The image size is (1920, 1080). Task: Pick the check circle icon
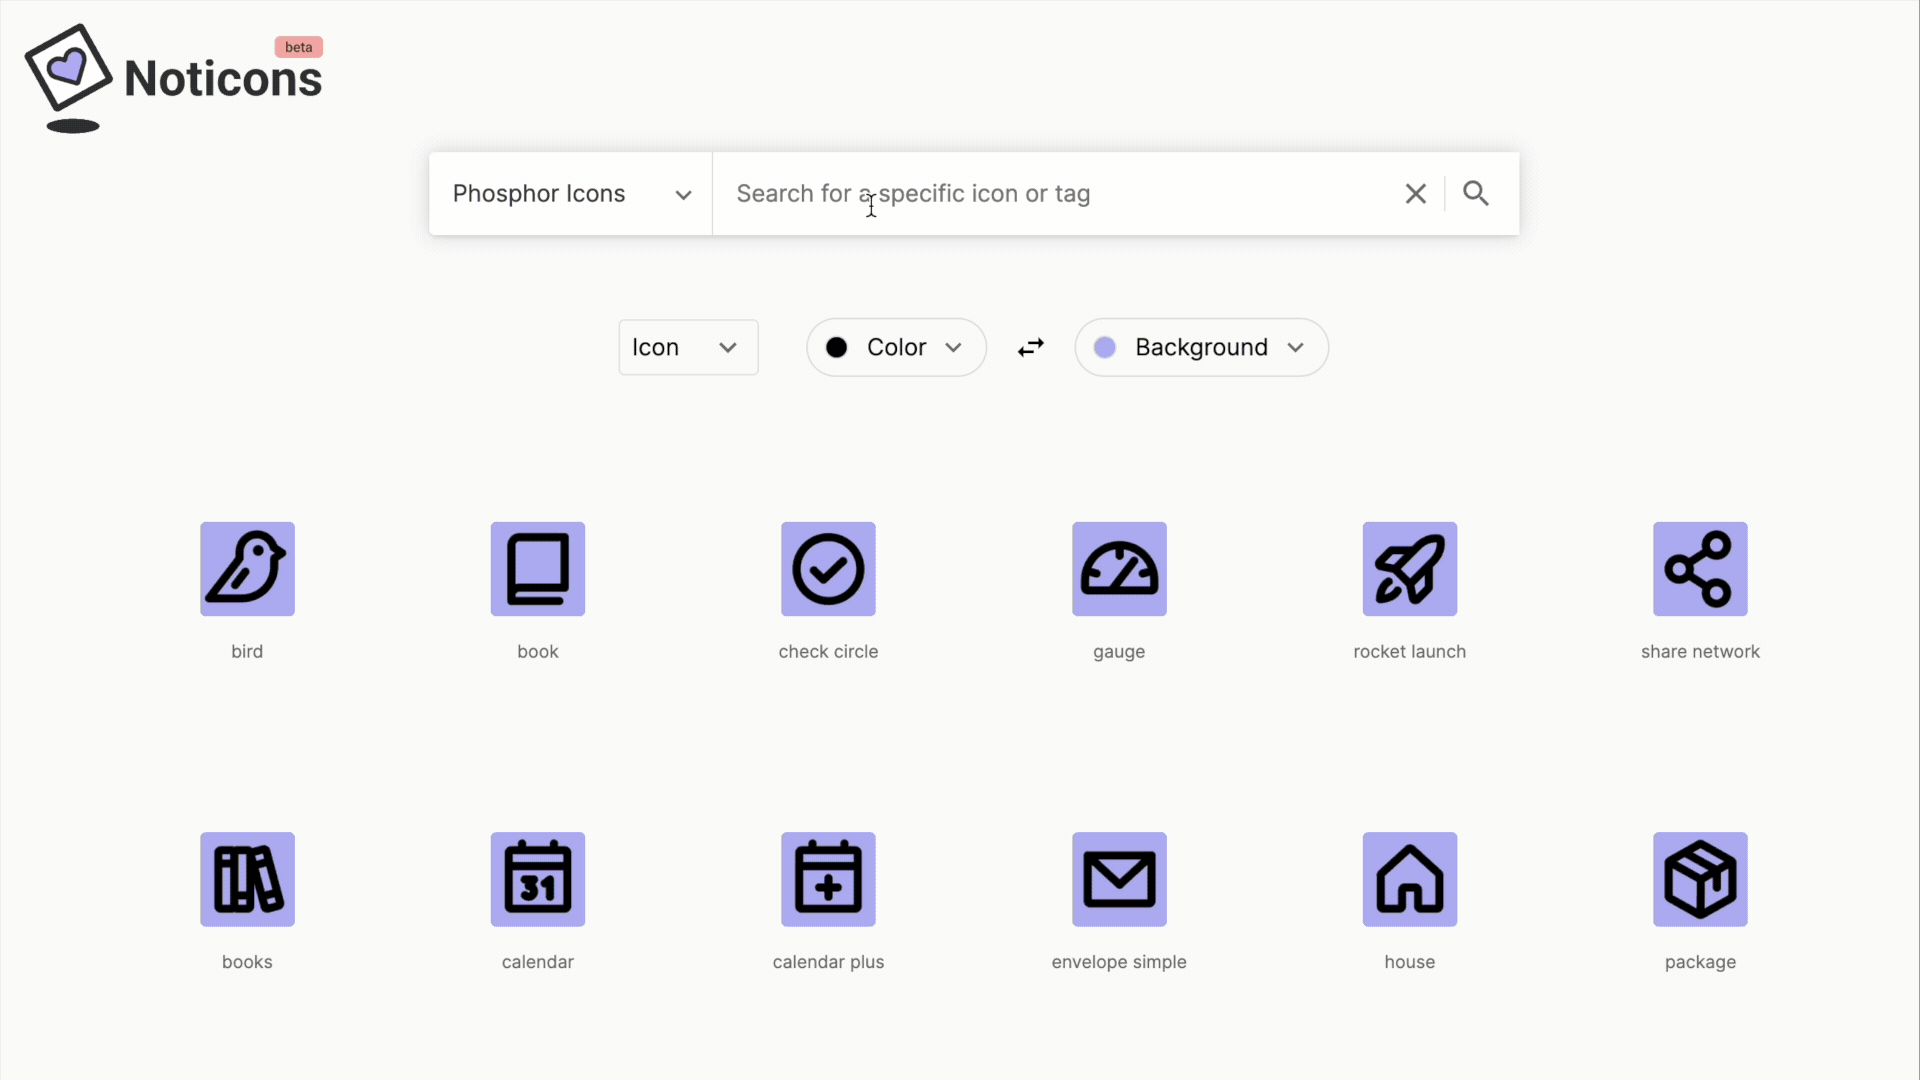point(828,569)
